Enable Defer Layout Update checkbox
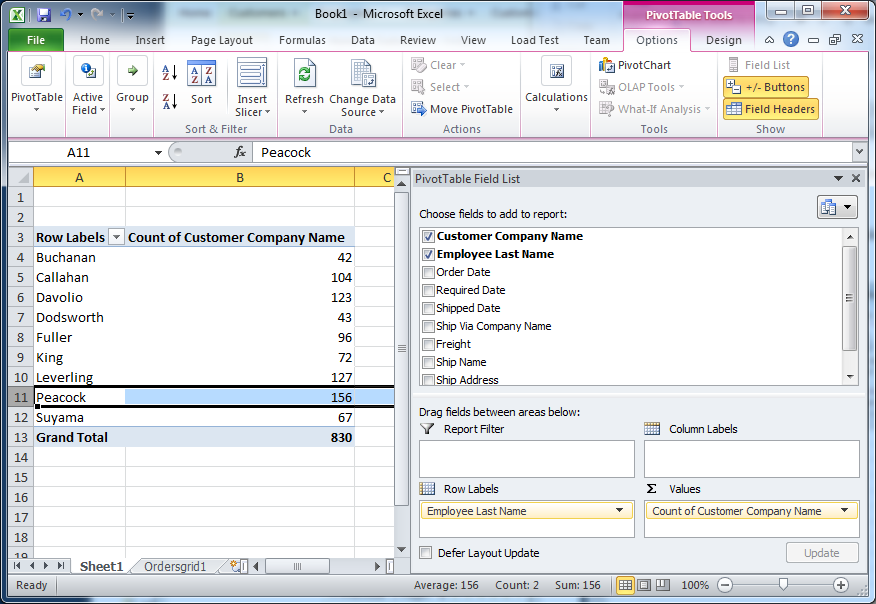Image resolution: width=876 pixels, height=604 pixels. 426,553
